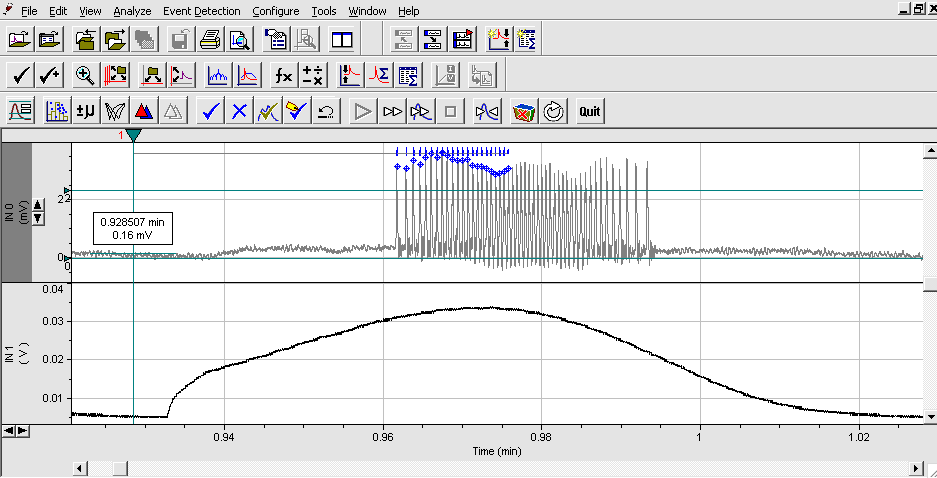Viewport: 937px width, 478px height.
Task: Click the Print icon in toolbar
Action: (x=210, y=40)
